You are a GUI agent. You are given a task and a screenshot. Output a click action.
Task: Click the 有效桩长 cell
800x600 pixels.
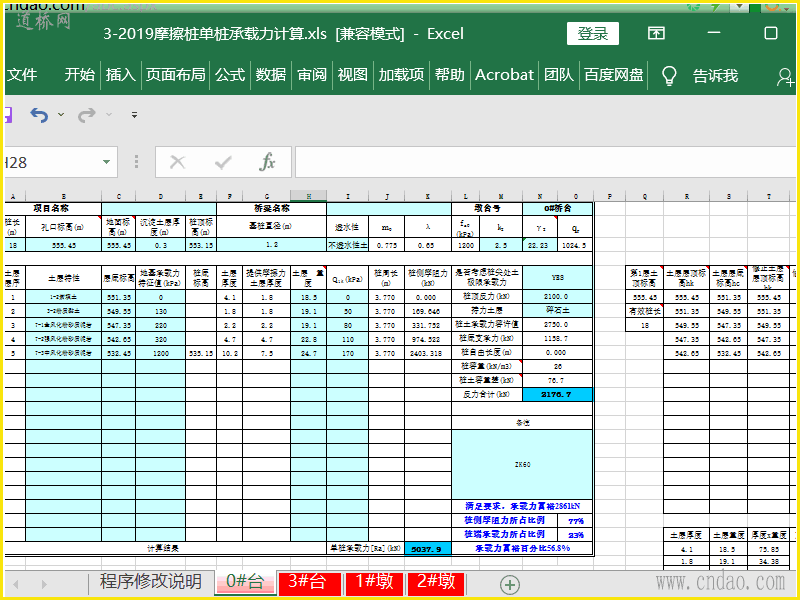point(645,310)
